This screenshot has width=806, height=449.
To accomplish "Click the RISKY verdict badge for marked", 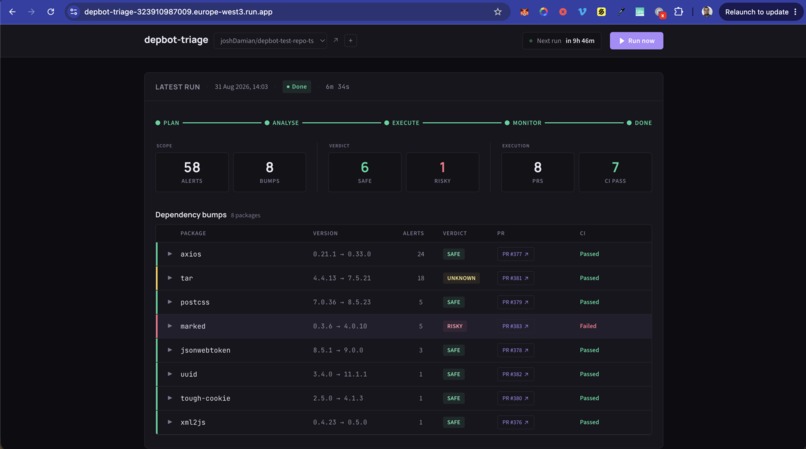I will coord(454,326).
